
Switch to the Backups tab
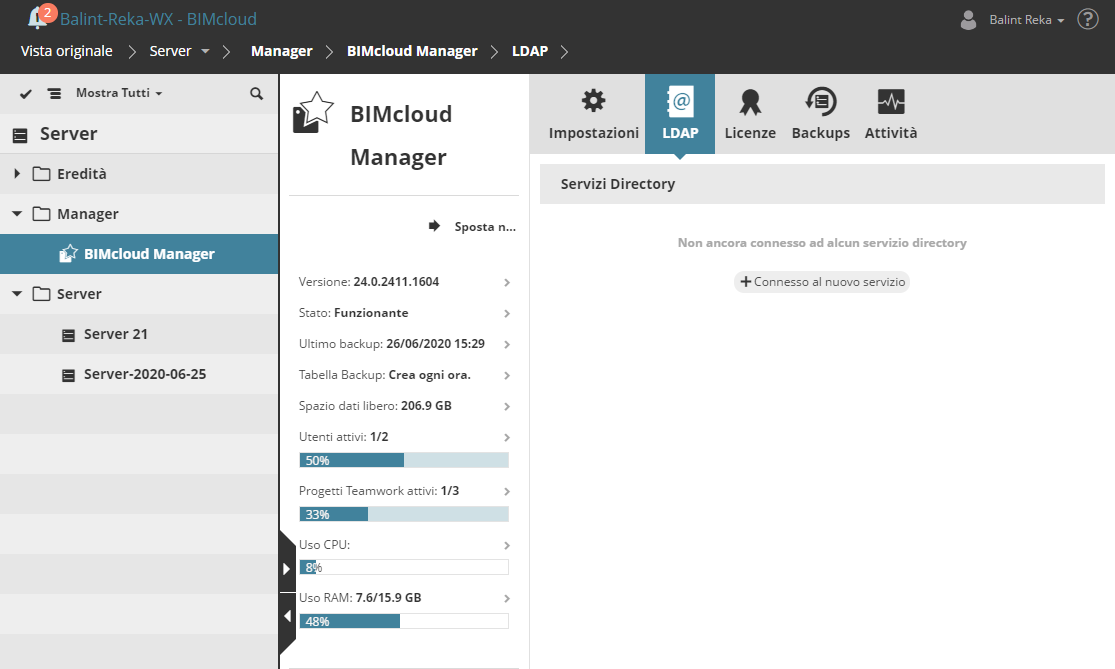[x=821, y=114]
